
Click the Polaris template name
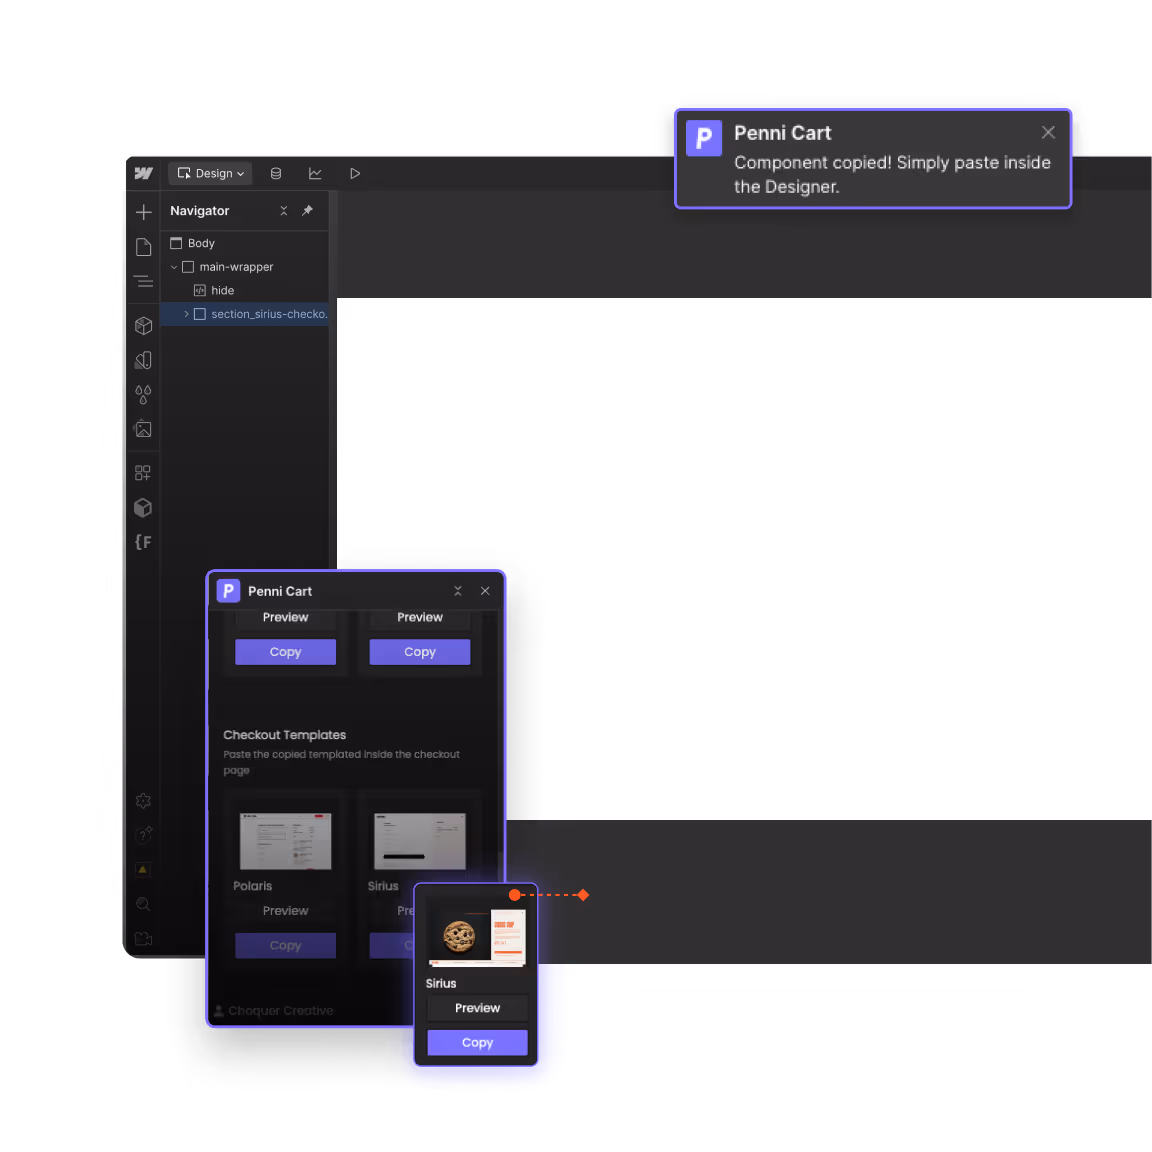[x=253, y=886]
